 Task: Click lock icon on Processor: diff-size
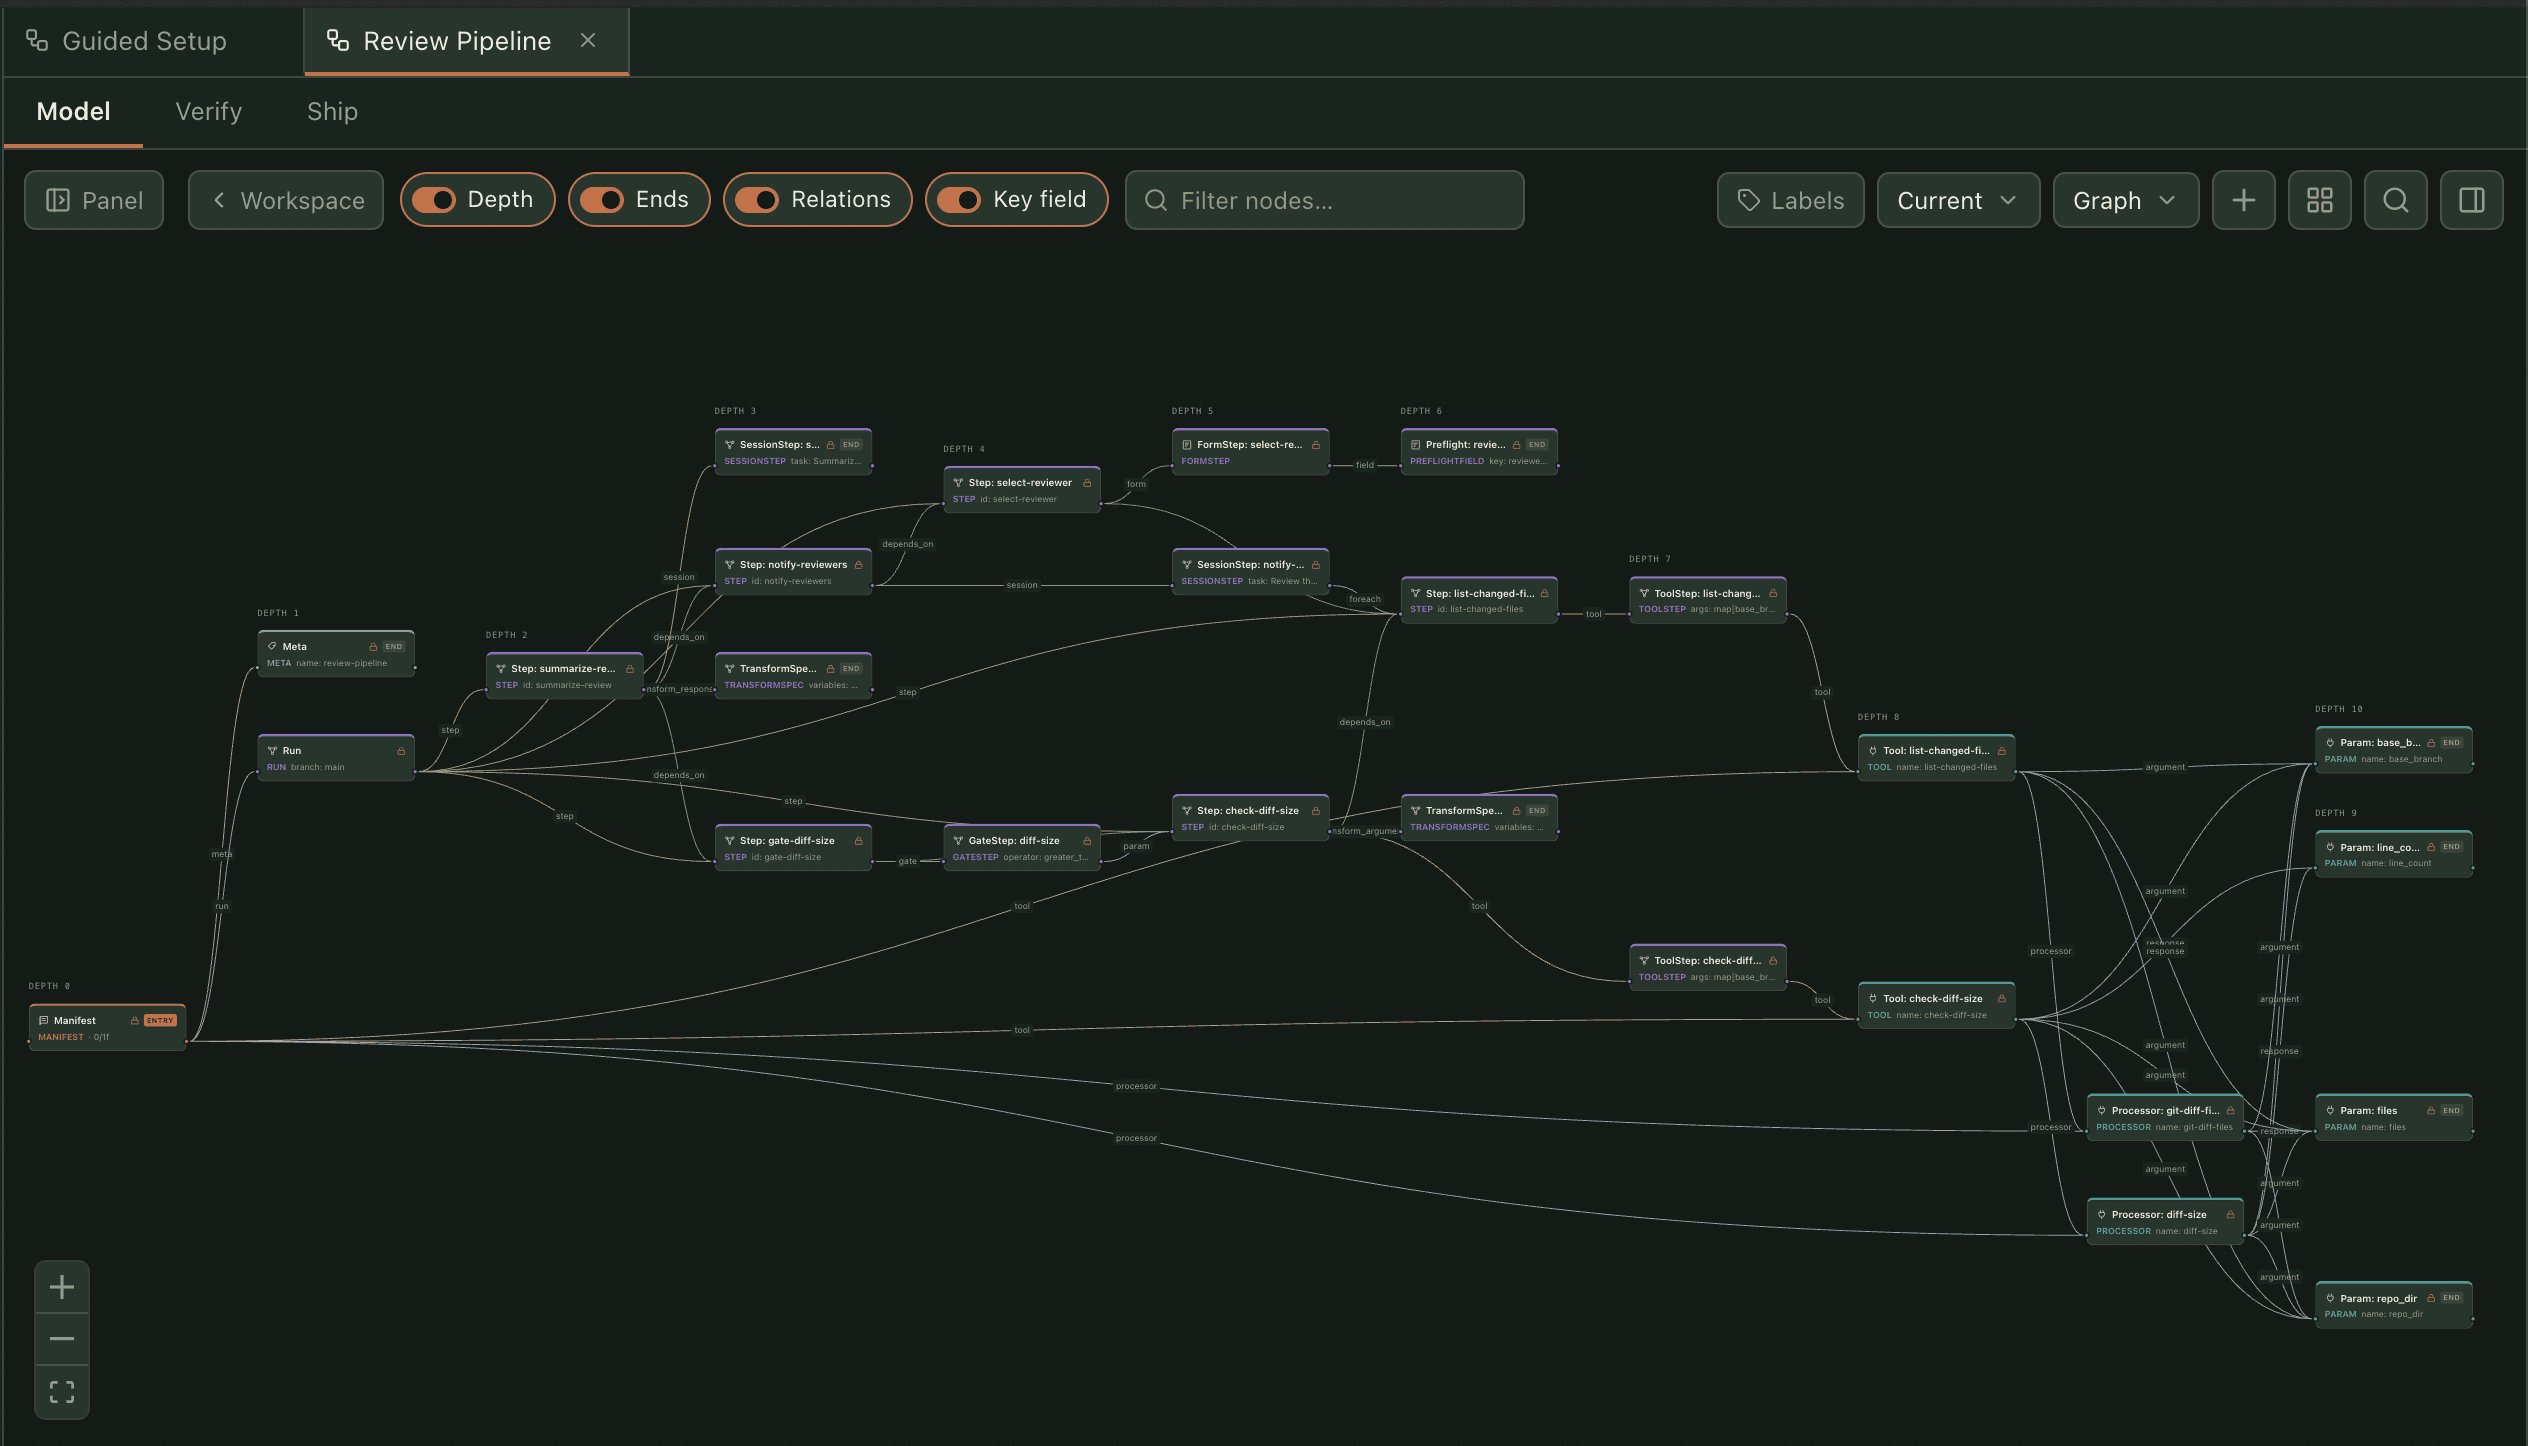(2230, 1215)
